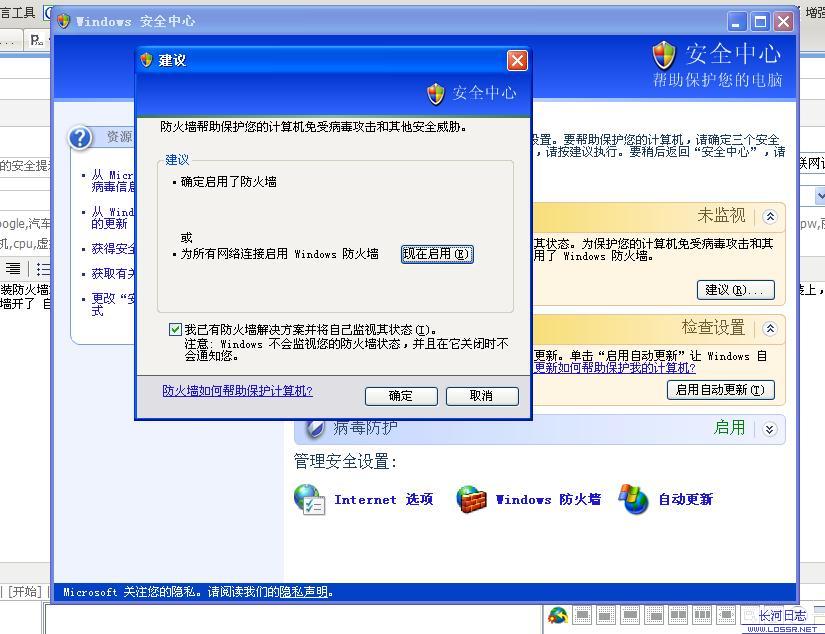825x634 pixels.
Task: Click the green 启用 status text
Action: point(729,427)
